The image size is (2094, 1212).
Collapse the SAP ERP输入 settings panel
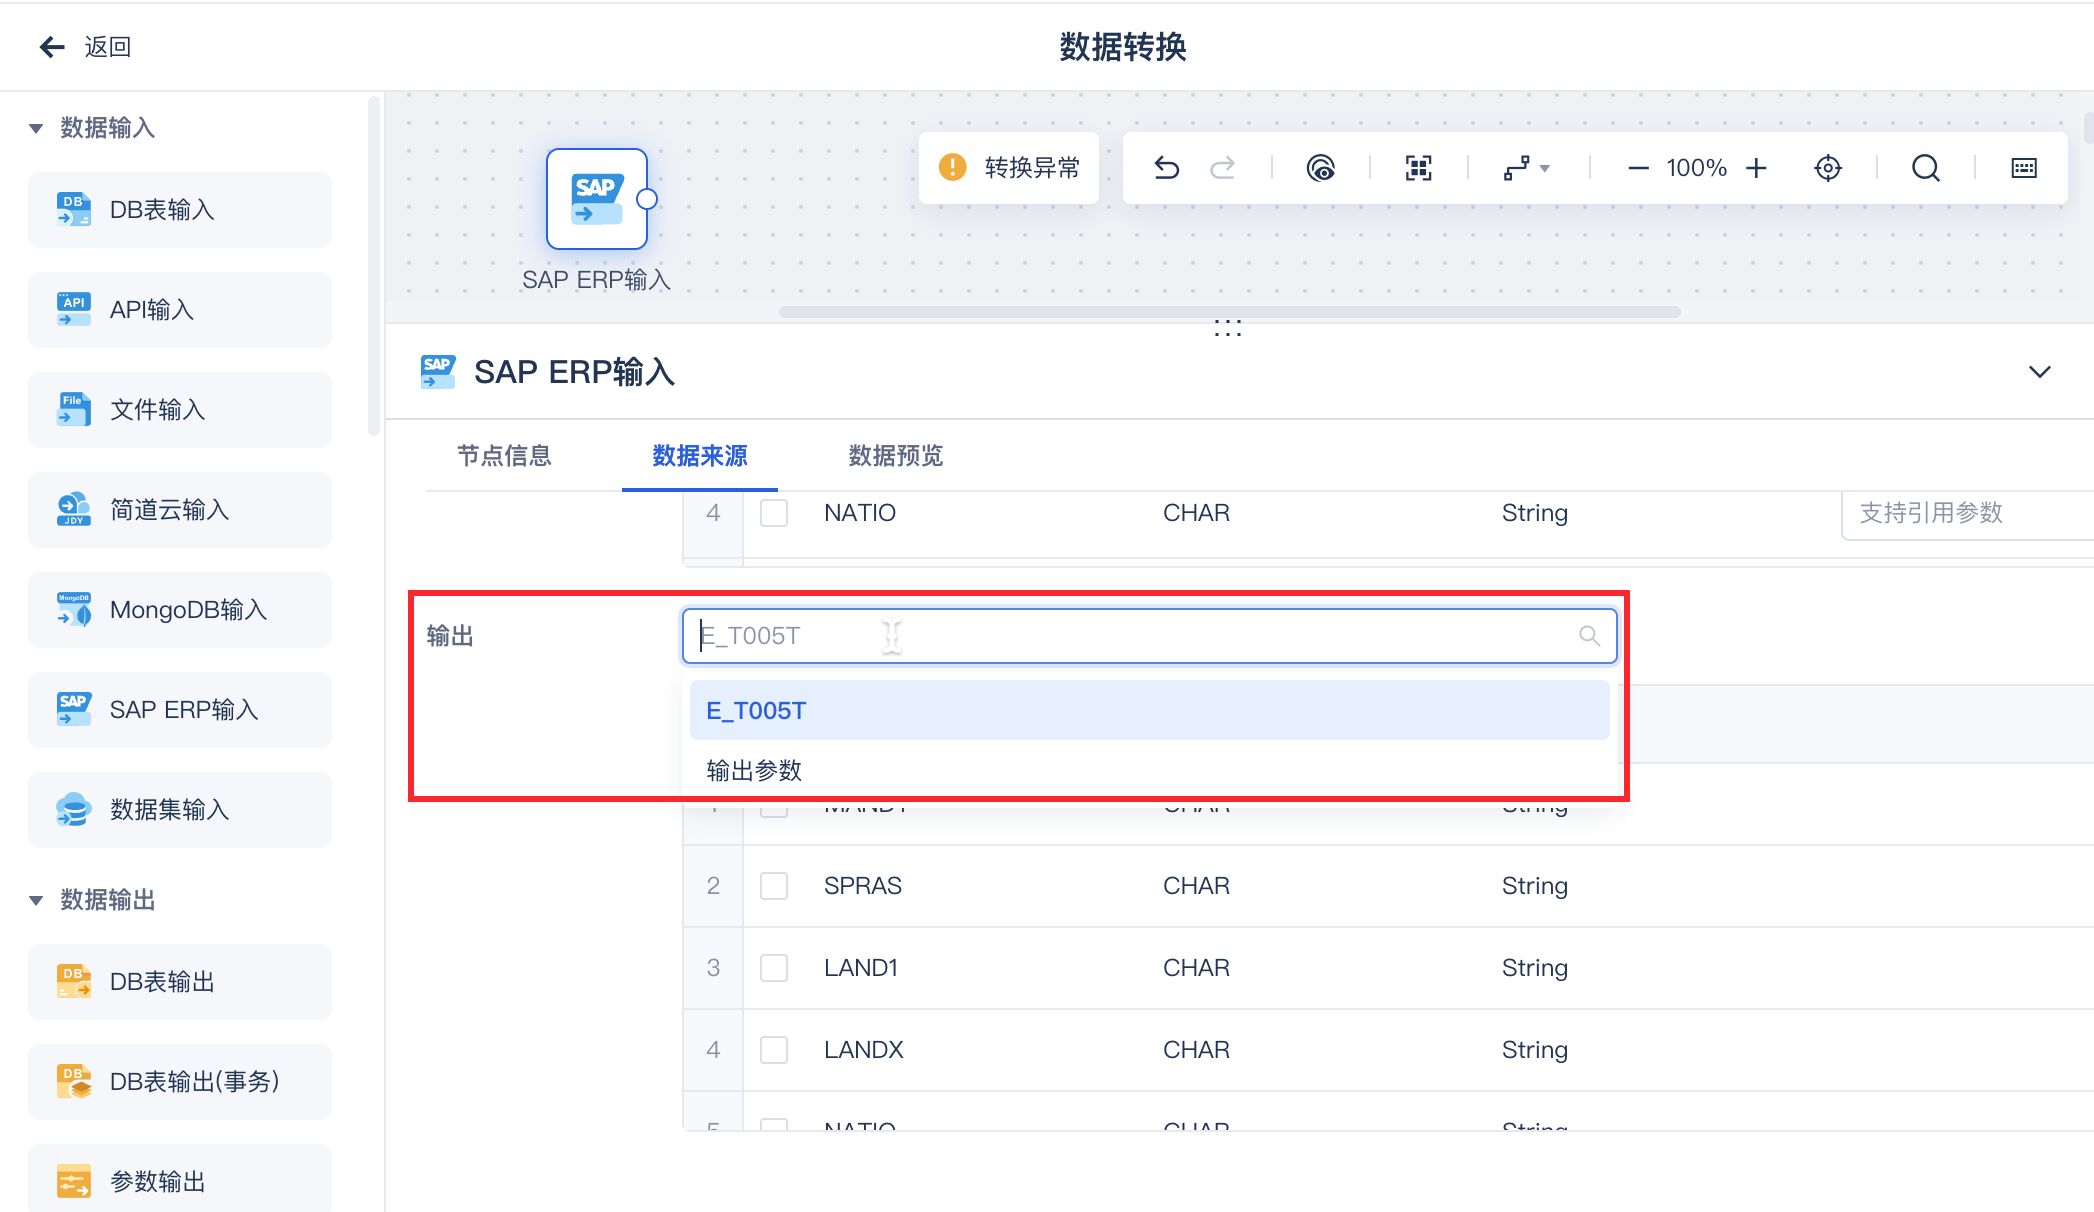pyautogui.click(x=2039, y=372)
